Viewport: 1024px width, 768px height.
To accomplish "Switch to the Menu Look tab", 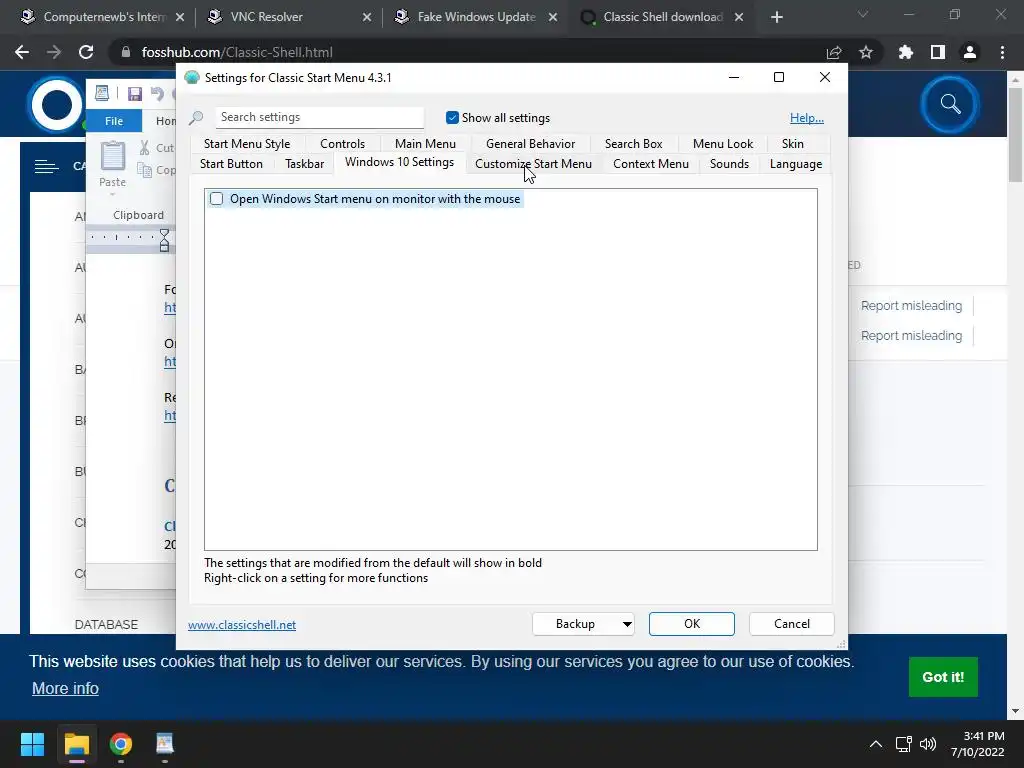I will pos(723,144).
